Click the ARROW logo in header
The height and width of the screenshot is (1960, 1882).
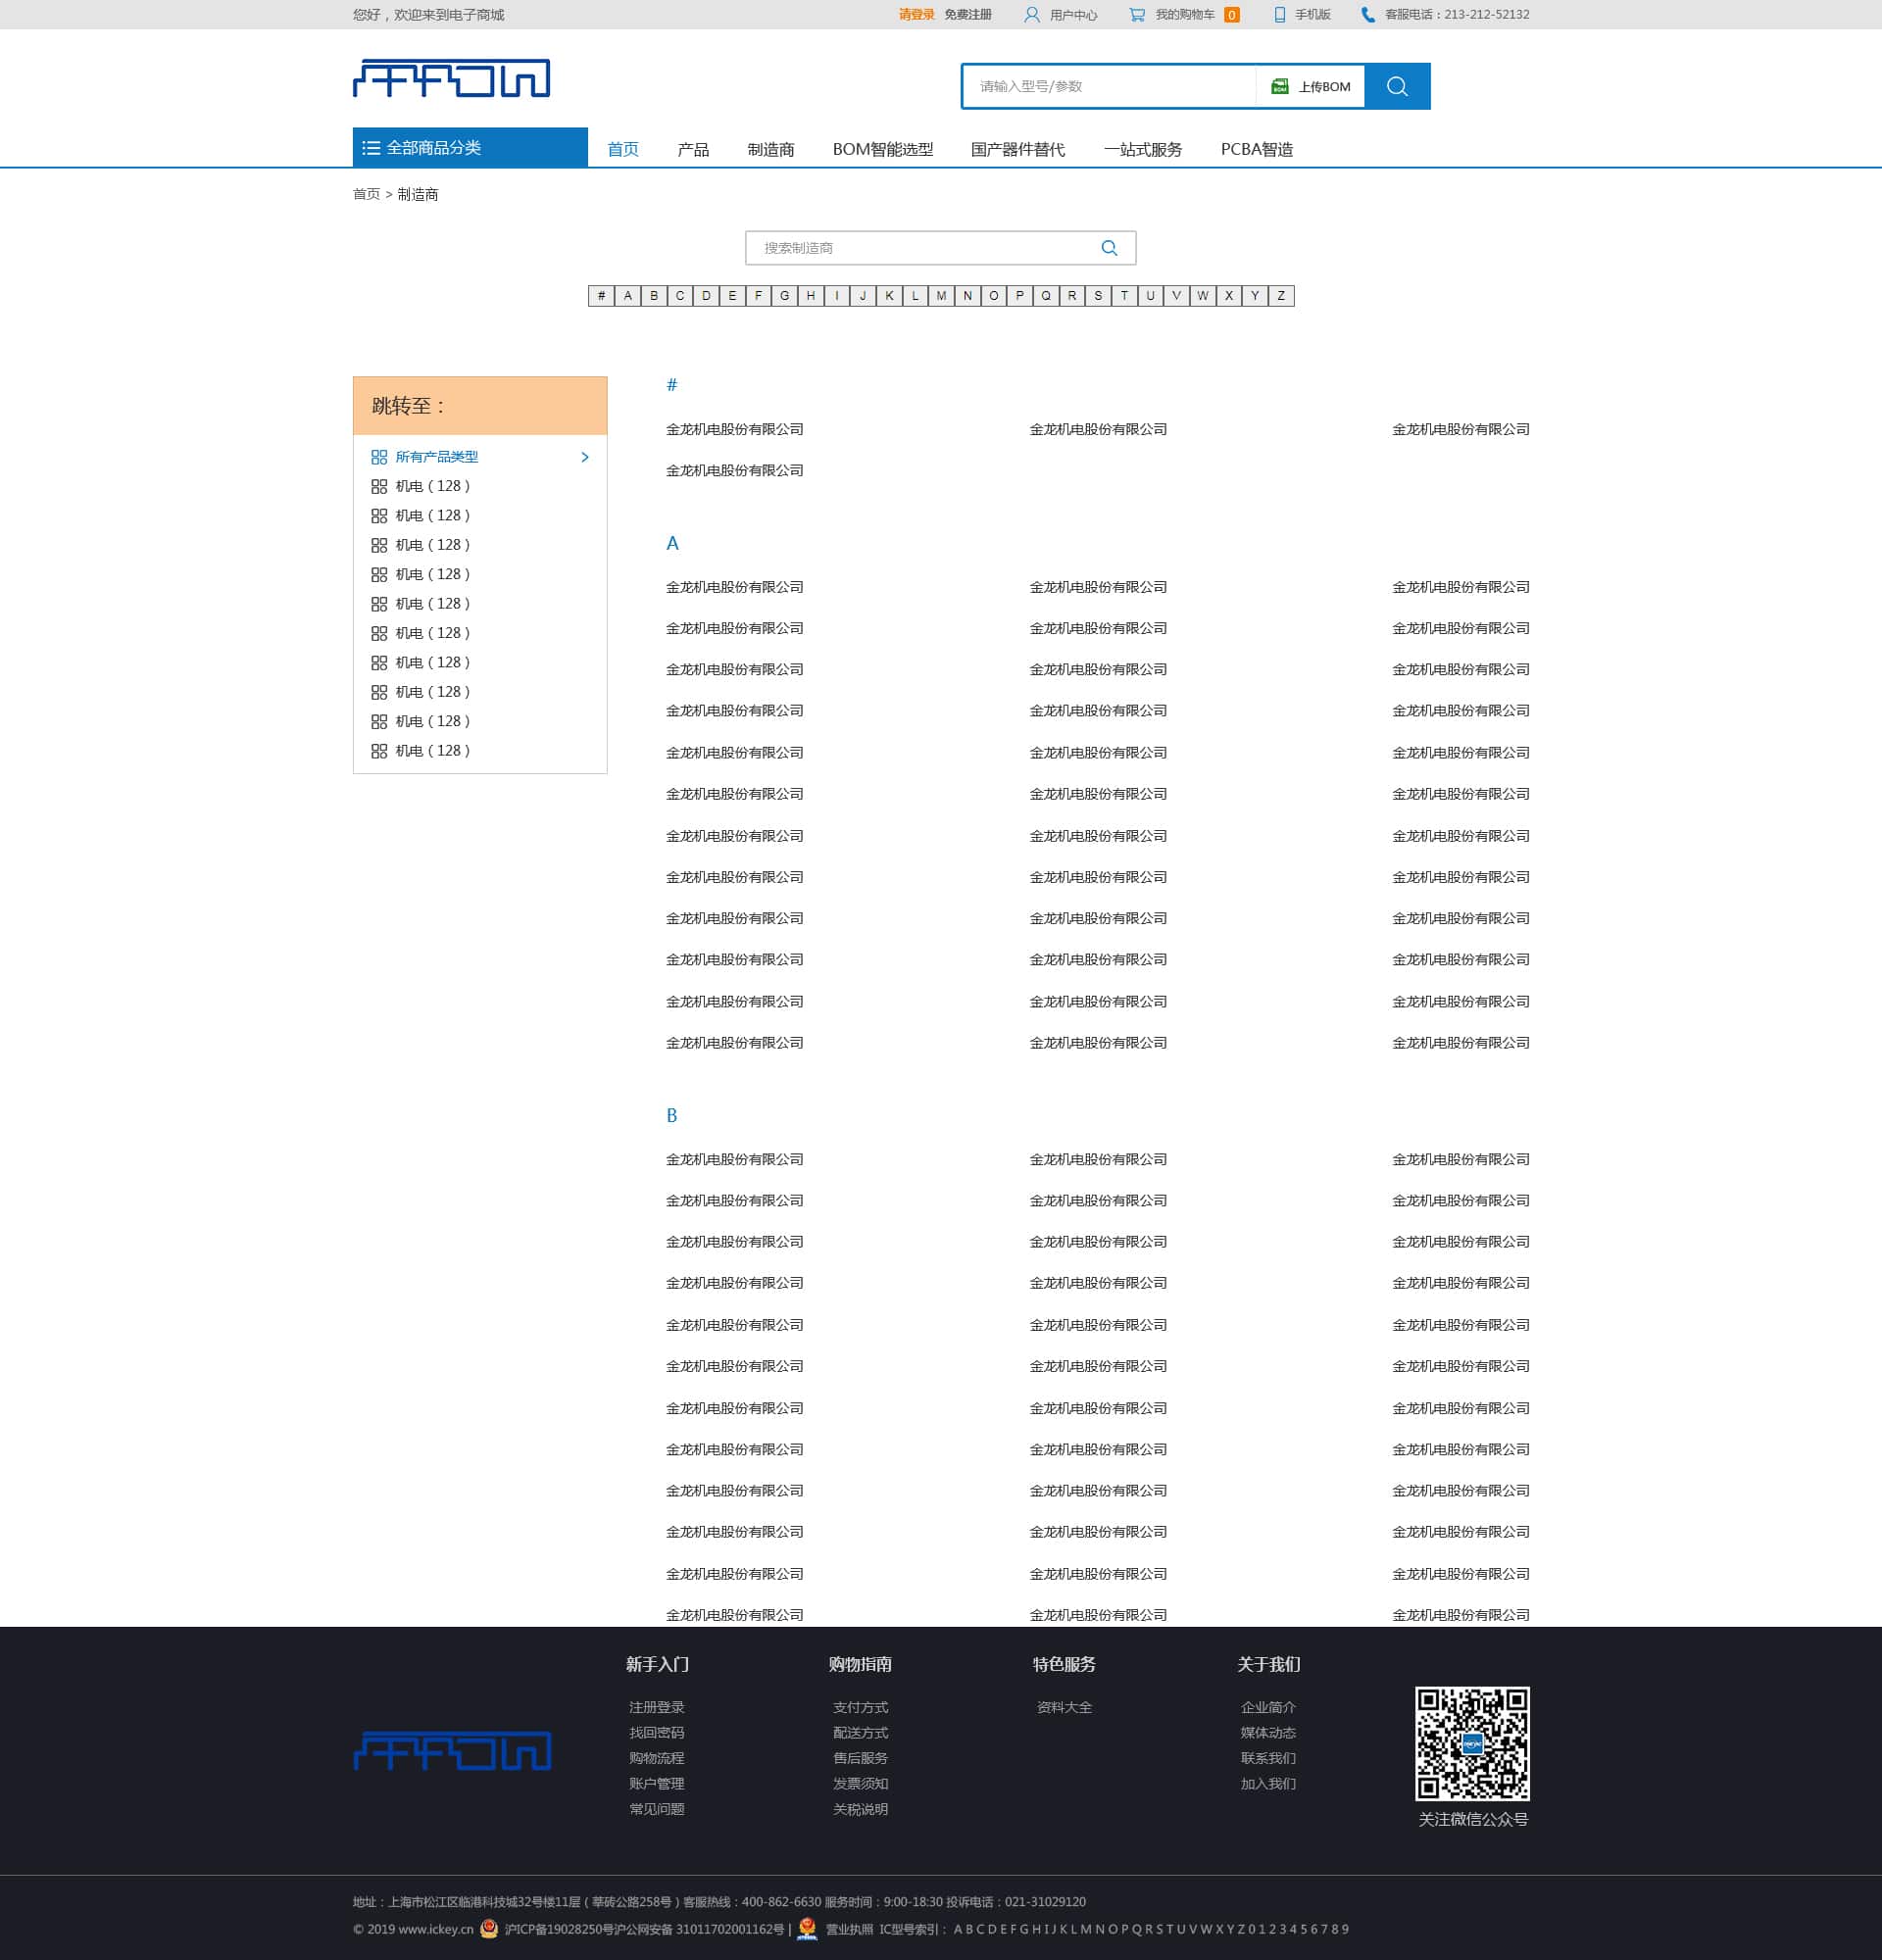click(451, 78)
